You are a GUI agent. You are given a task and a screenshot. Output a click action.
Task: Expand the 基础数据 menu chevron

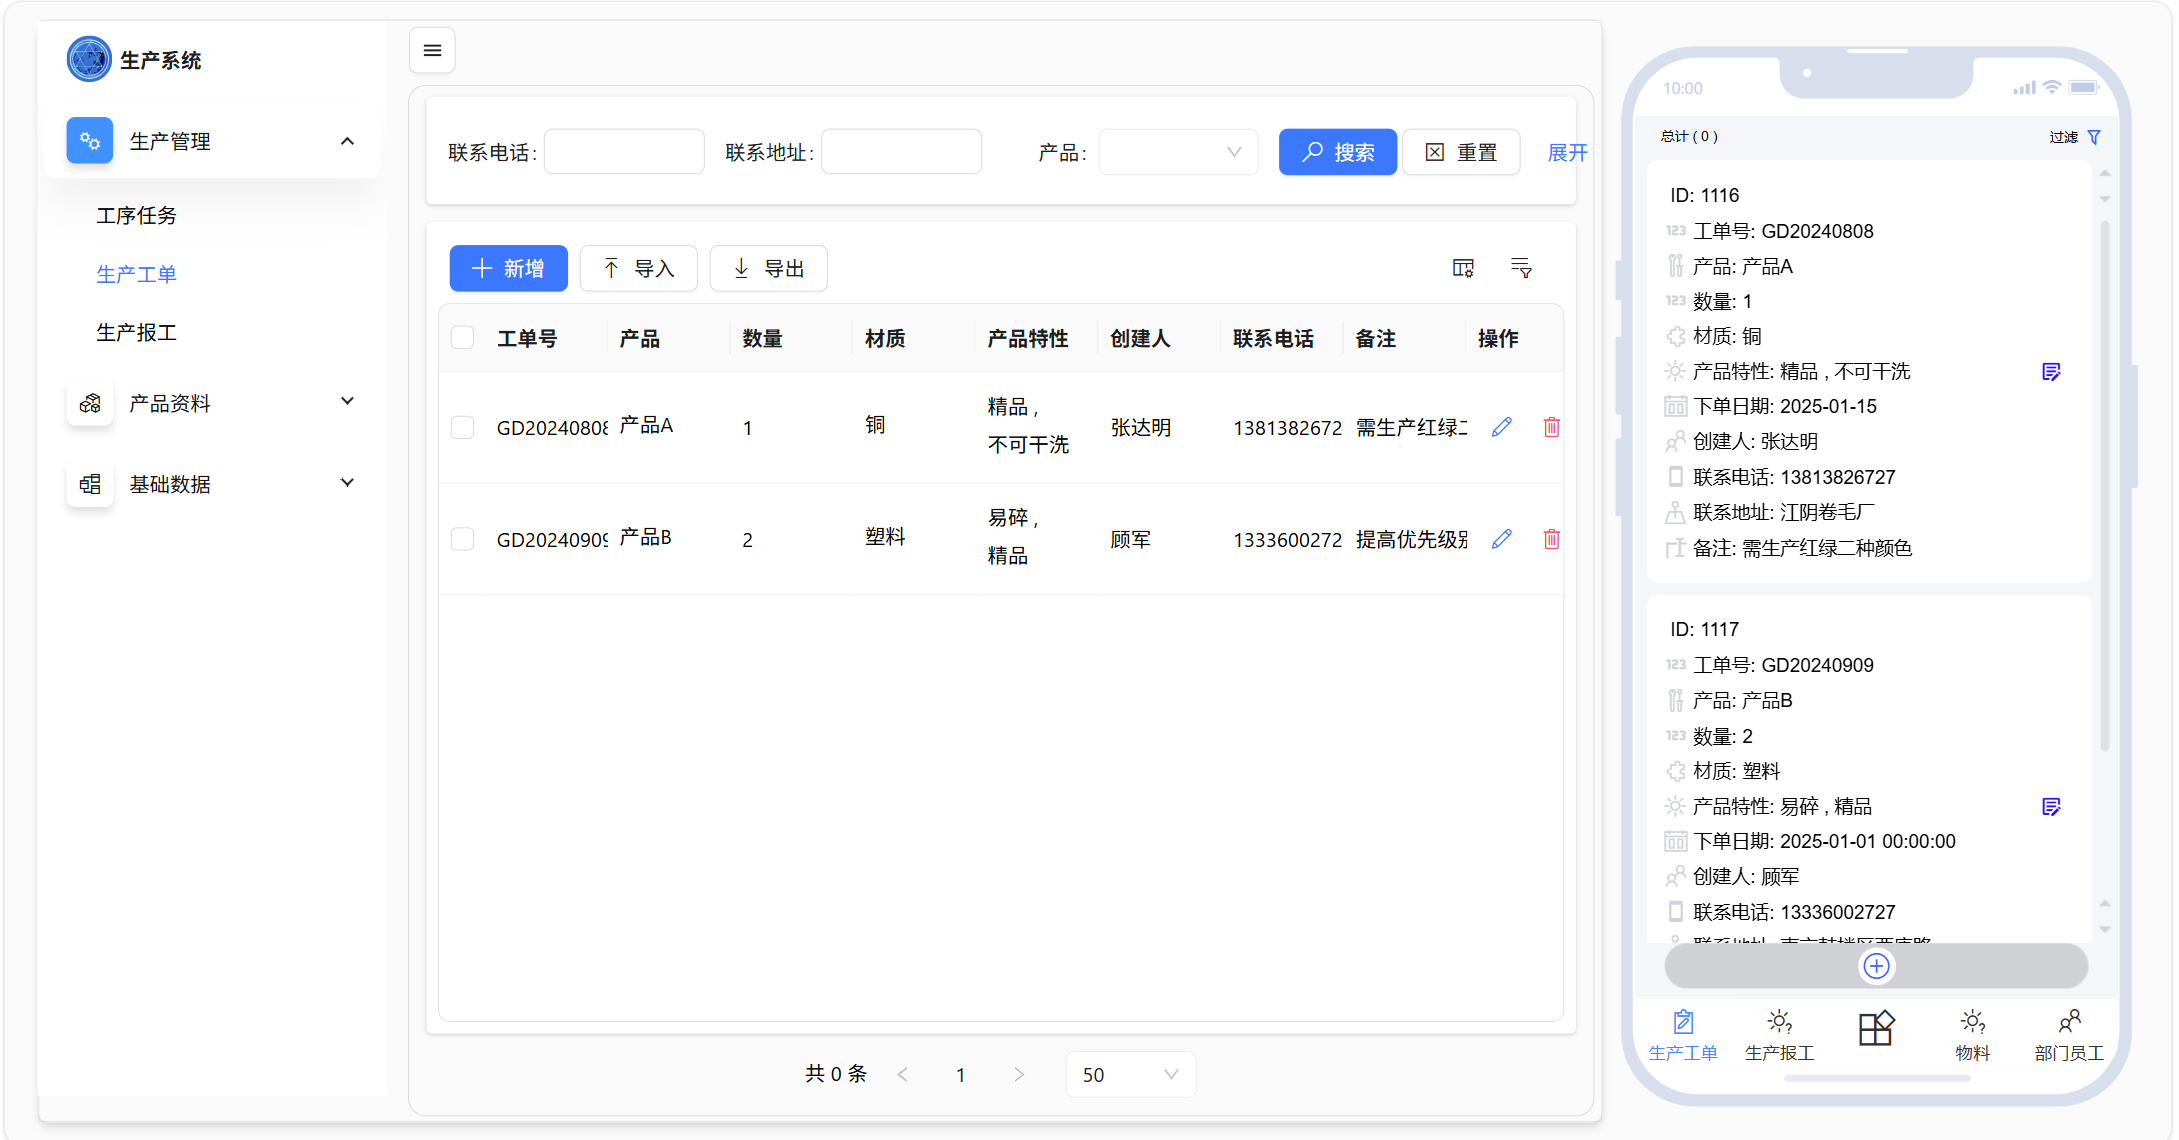coord(347,482)
